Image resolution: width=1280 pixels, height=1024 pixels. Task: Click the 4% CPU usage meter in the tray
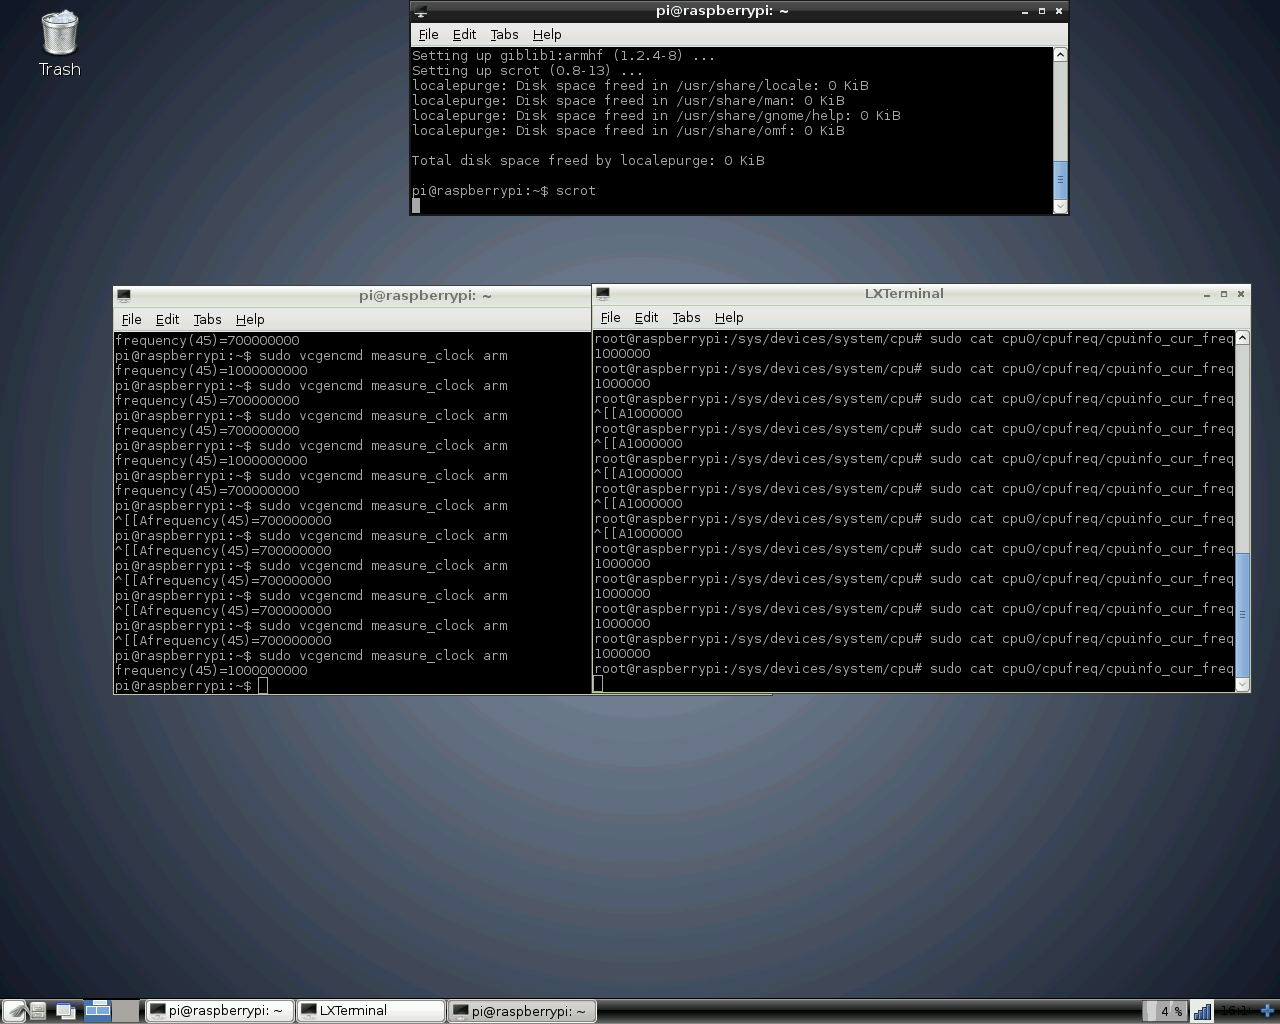(x=1166, y=1011)
